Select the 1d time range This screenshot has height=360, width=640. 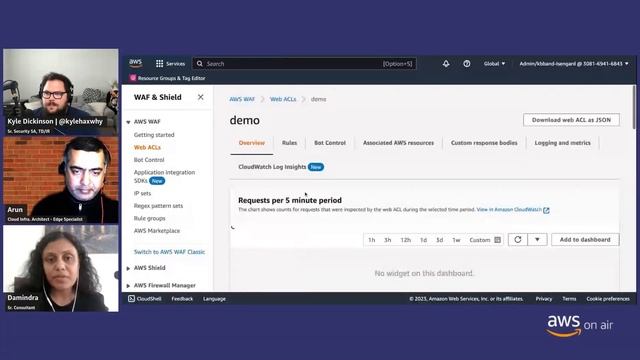423,240
